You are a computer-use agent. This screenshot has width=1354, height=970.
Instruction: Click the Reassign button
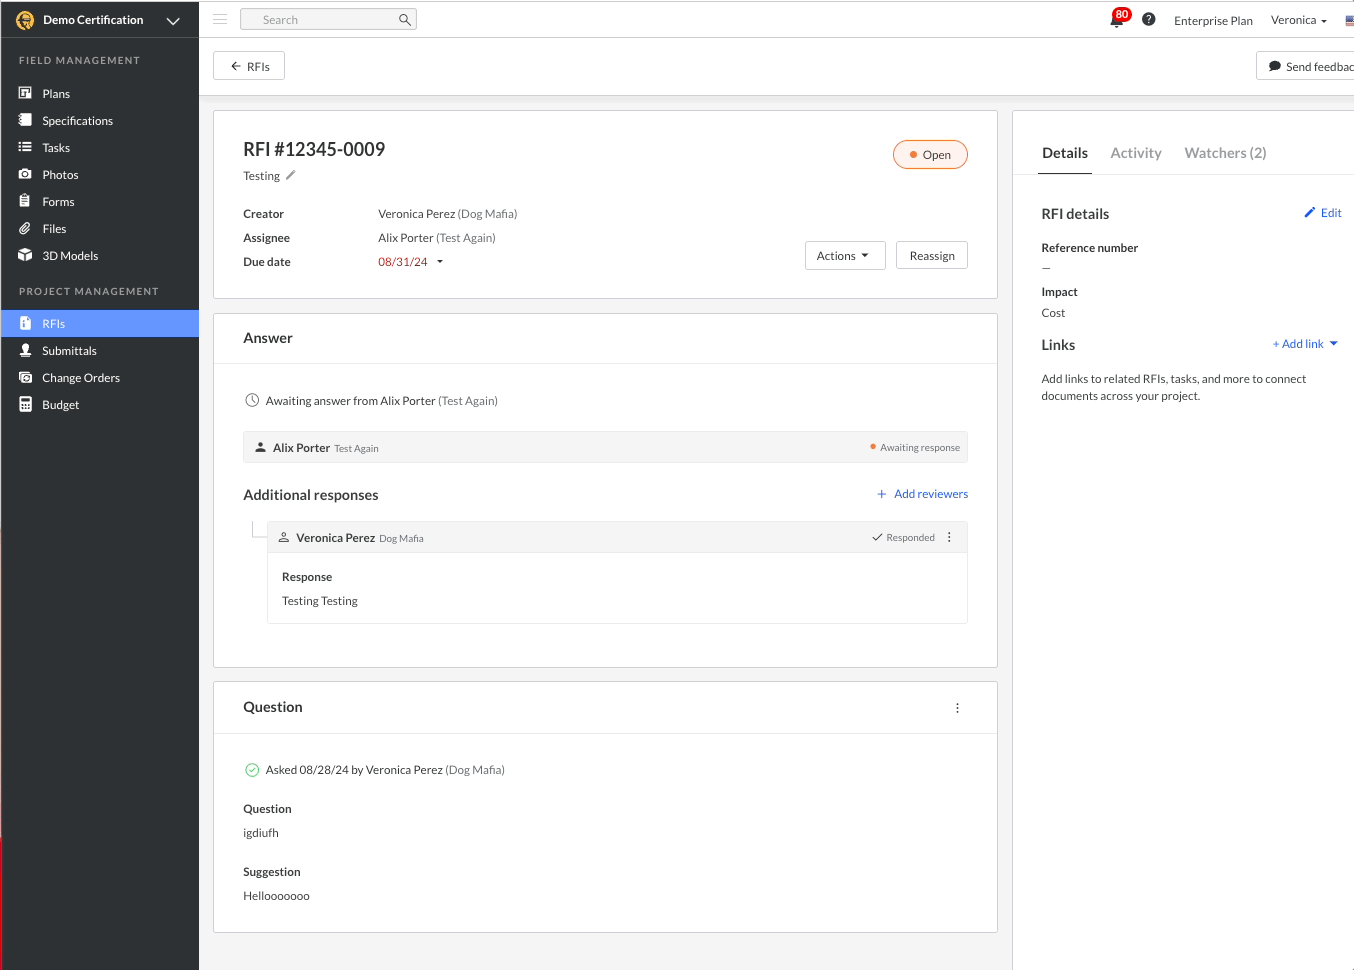931,256
